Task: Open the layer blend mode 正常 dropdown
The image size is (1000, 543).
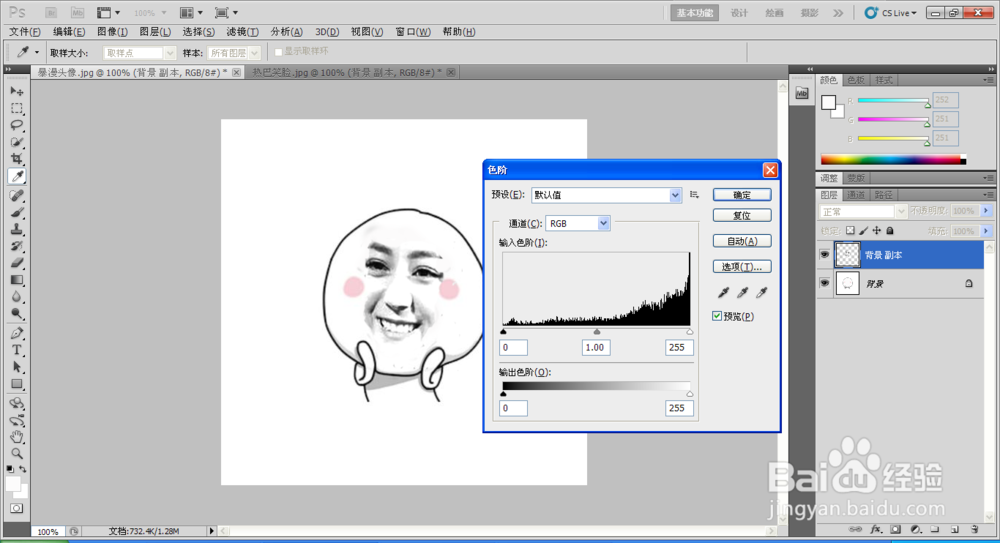Action: tap(862, 211)
